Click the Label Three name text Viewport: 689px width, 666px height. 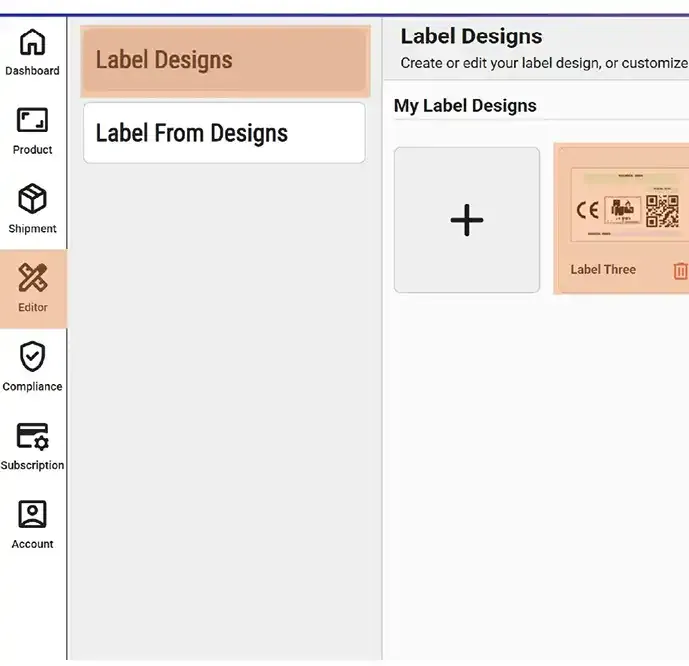(x=603, y=269)
